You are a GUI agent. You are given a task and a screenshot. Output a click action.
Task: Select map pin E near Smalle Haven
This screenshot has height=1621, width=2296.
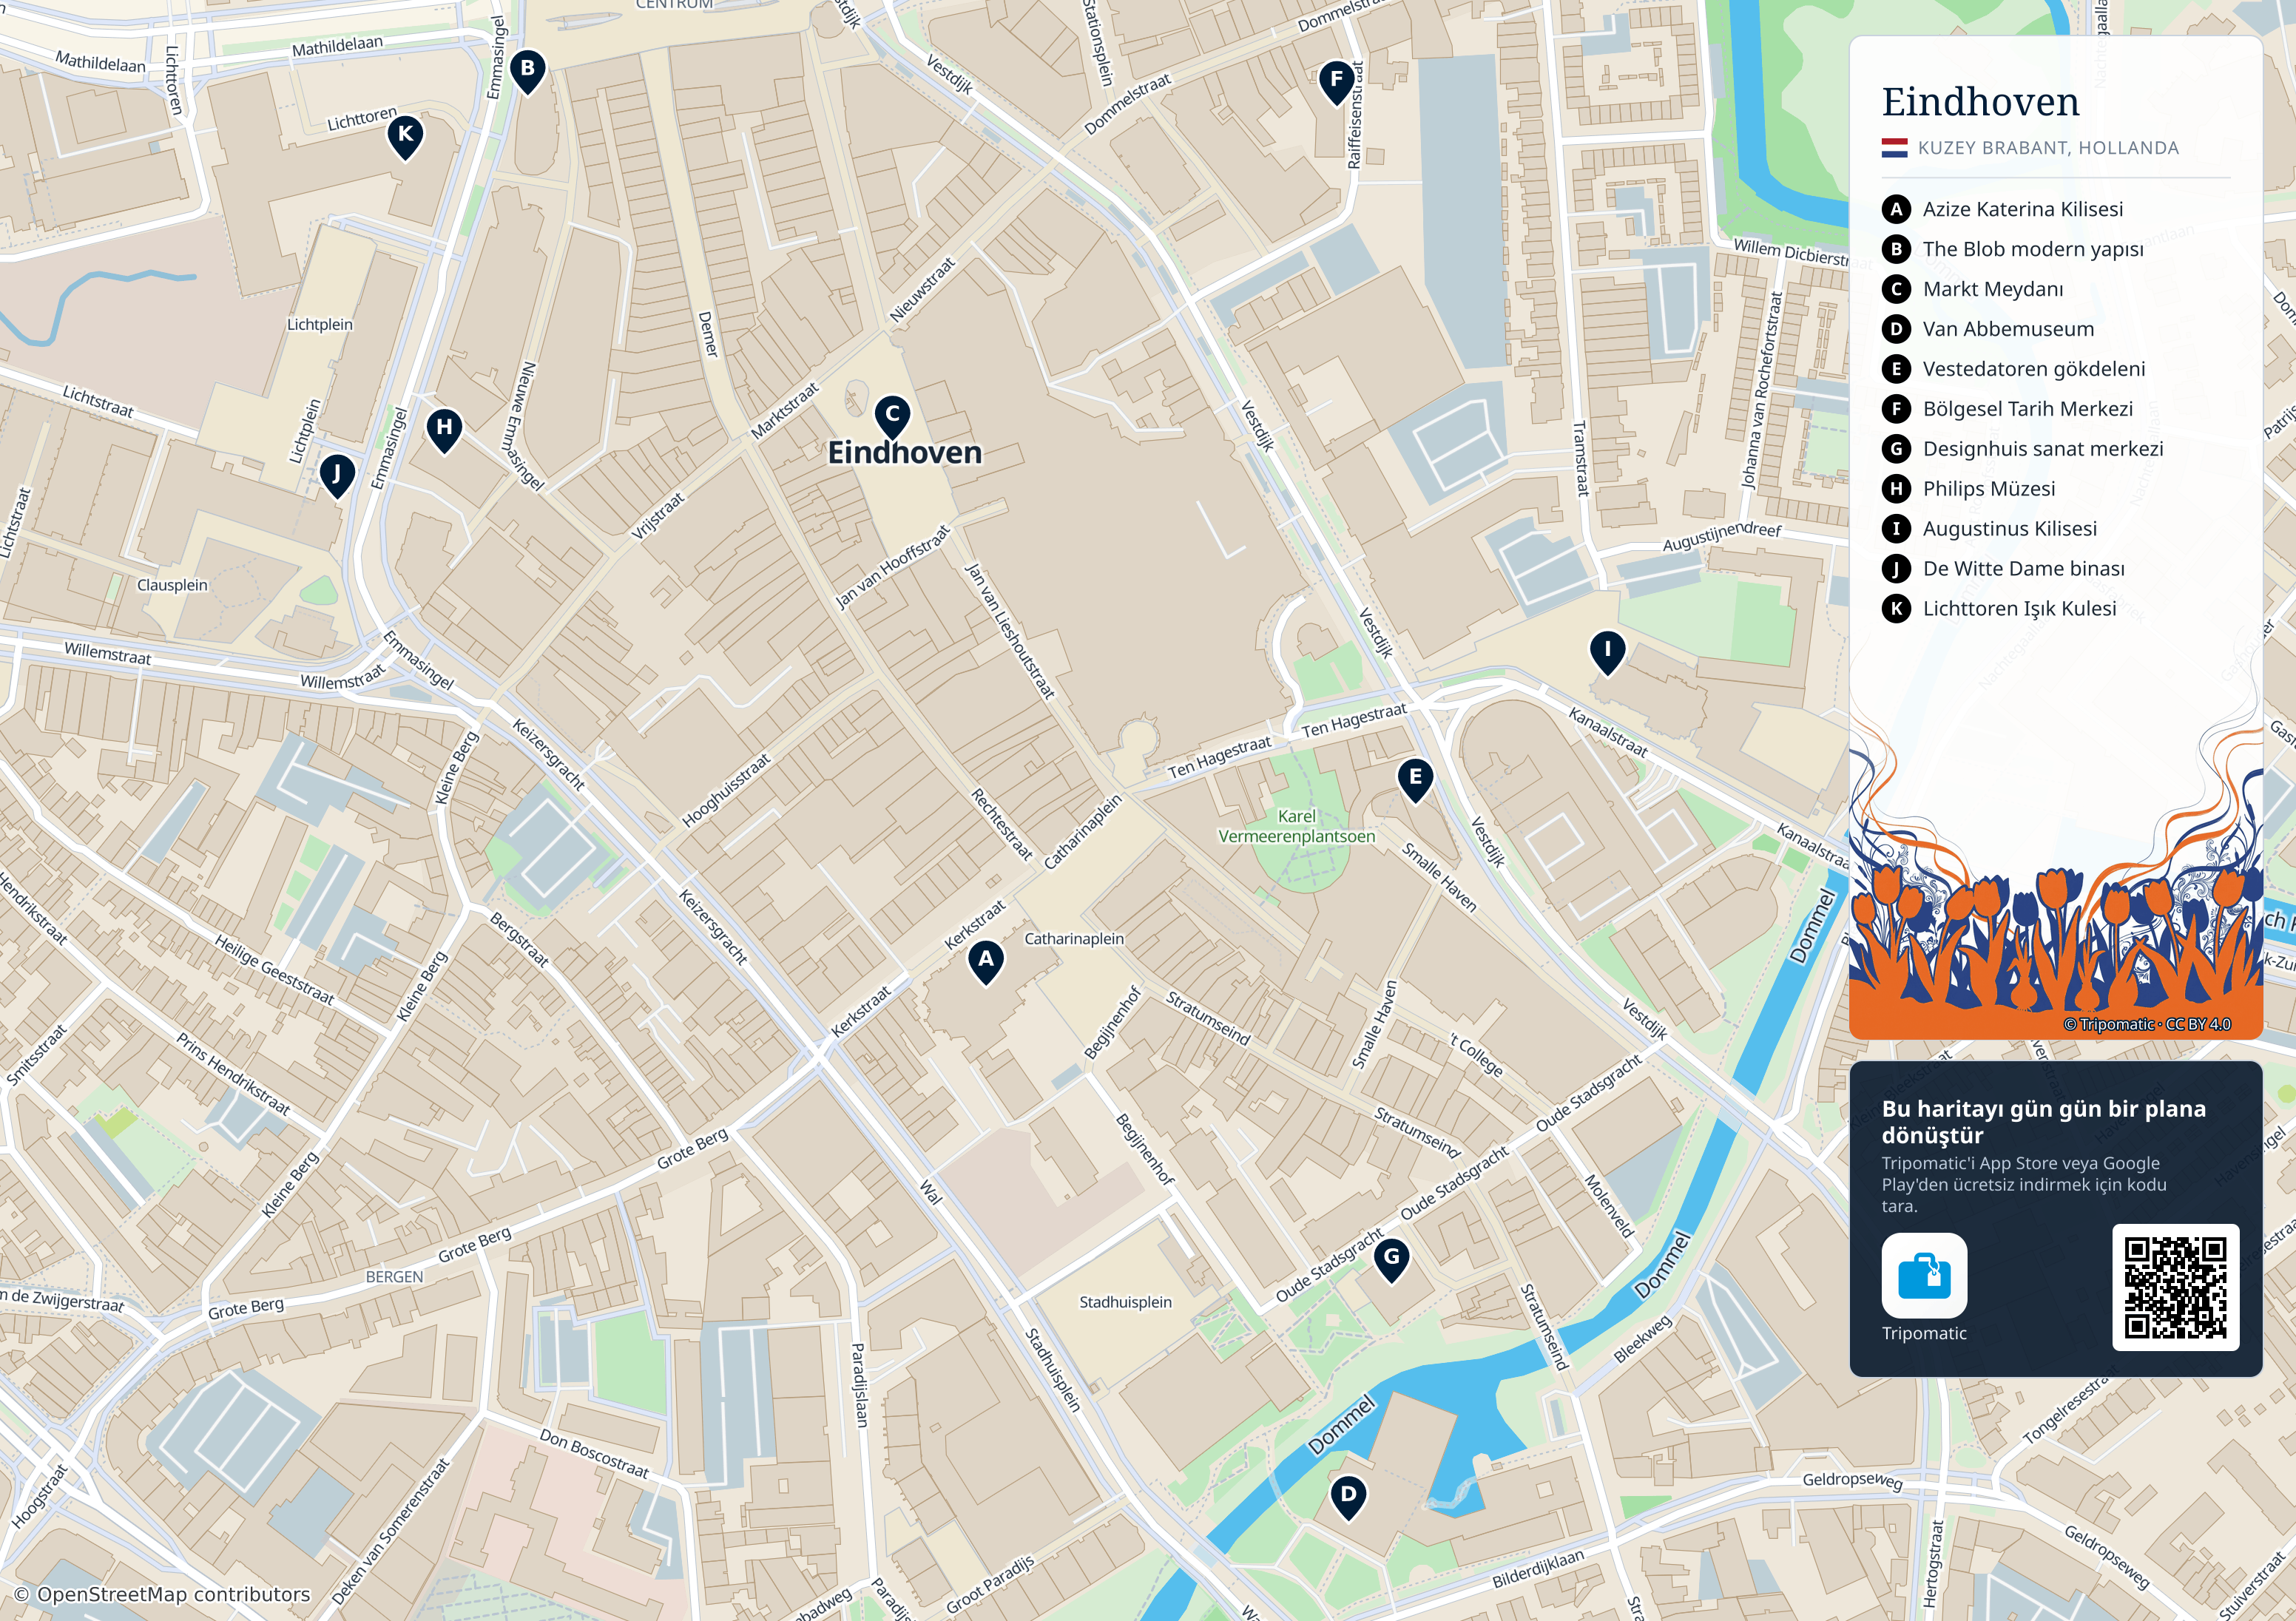coord(1415,780)
